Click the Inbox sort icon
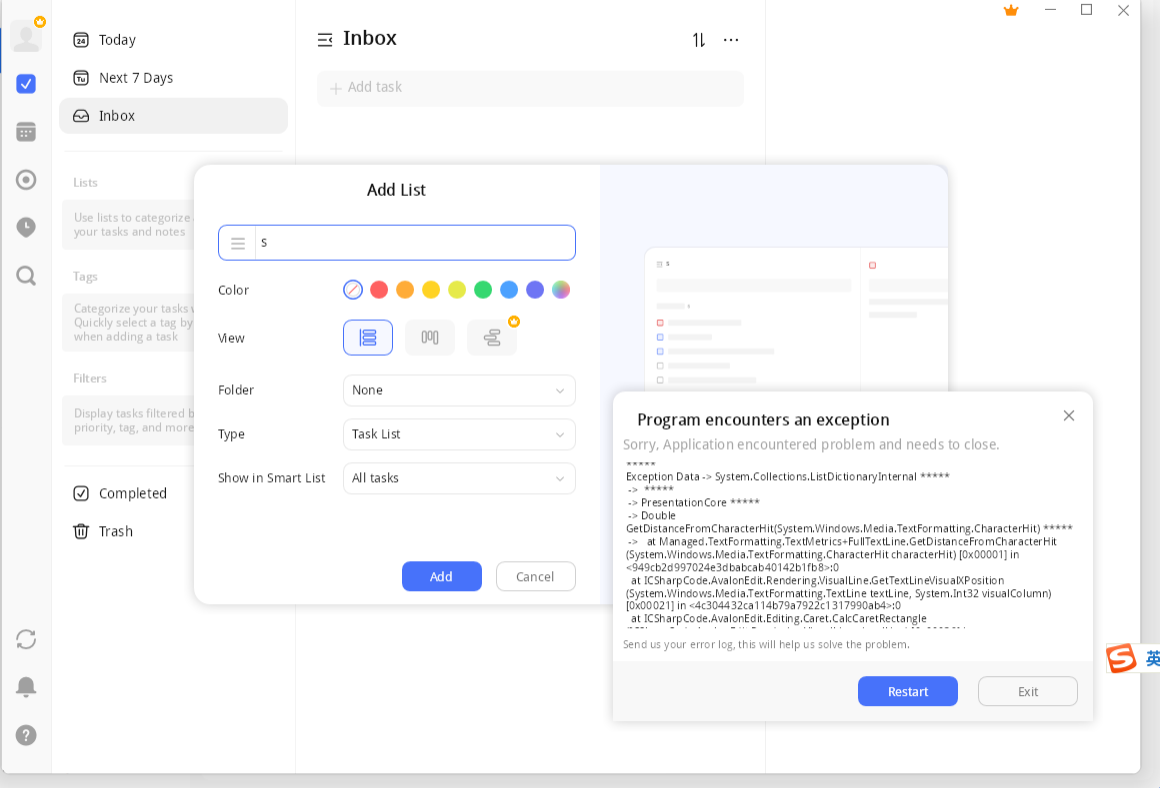 click(699, 40)
